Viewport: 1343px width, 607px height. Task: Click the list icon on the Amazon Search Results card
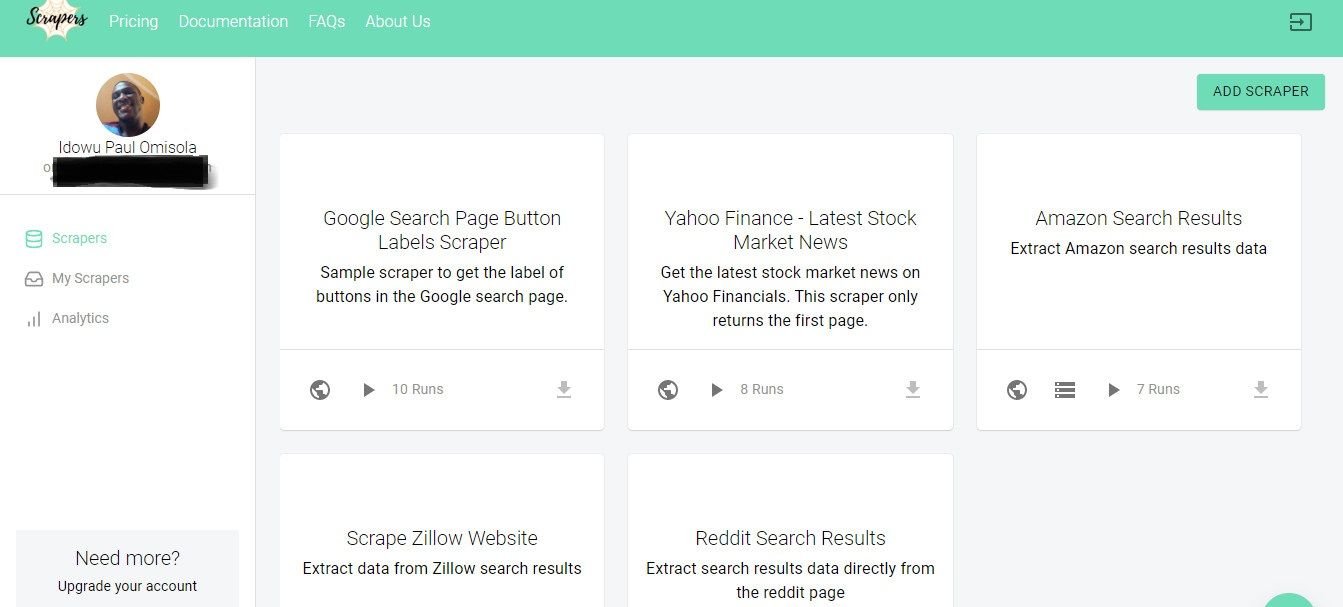coord(1065,390)
